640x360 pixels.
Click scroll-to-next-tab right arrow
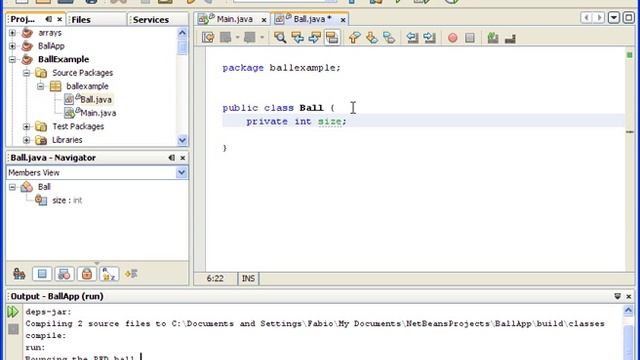(x=599, y=18)
